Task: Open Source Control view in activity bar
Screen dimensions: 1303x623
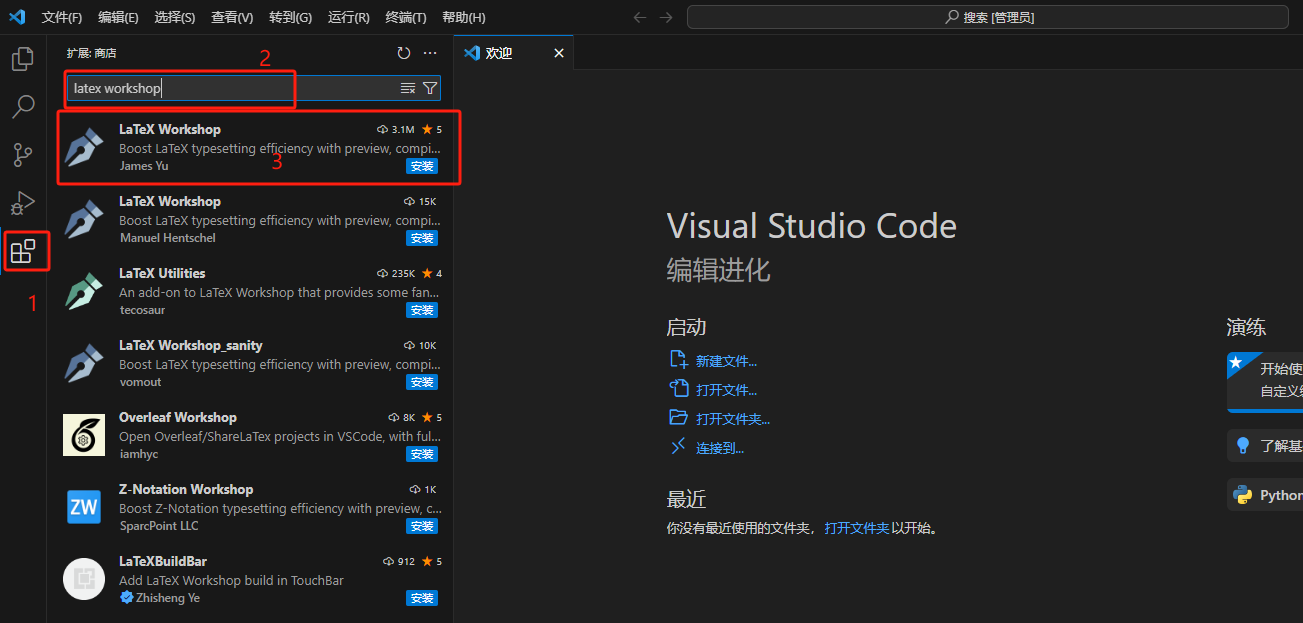Action: coord(22,155)
